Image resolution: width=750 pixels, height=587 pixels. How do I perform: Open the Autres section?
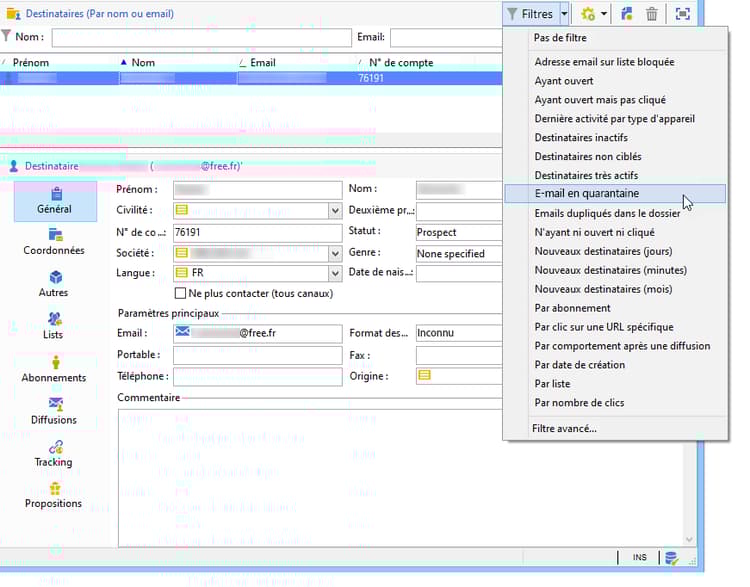54,284
